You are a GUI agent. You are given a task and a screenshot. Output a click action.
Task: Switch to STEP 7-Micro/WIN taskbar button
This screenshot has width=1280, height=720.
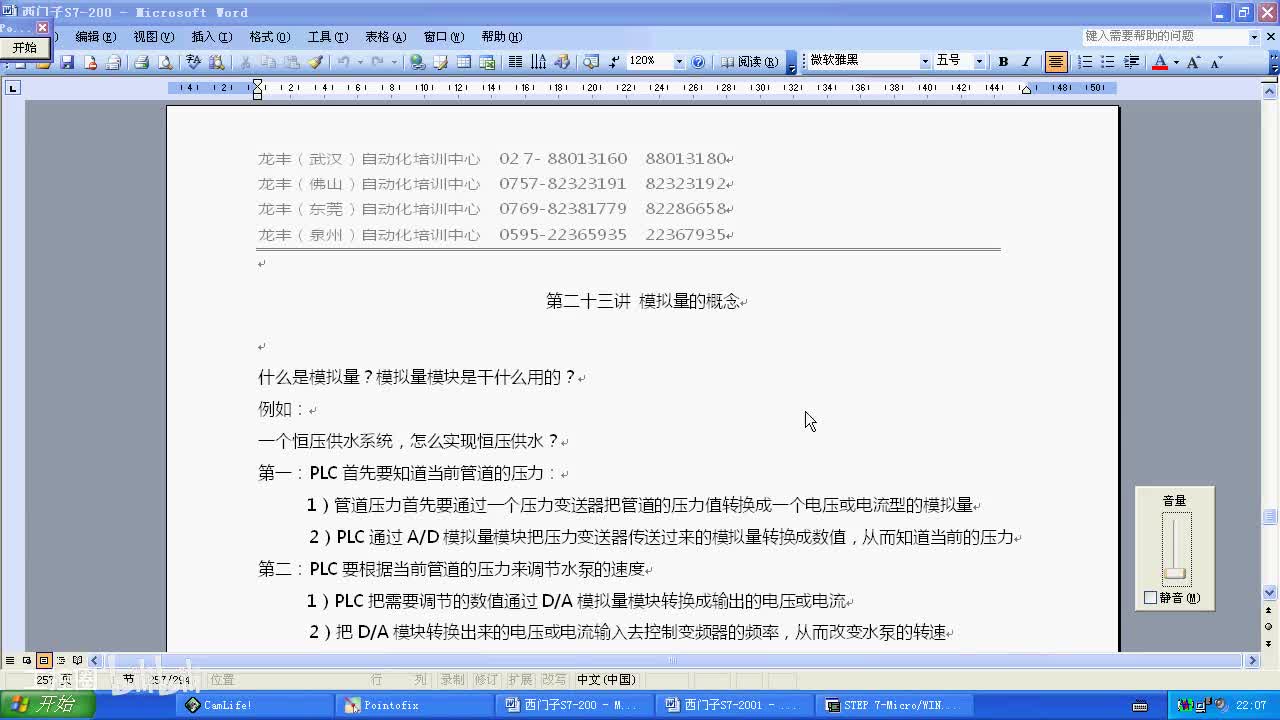(x=896, y=705)
